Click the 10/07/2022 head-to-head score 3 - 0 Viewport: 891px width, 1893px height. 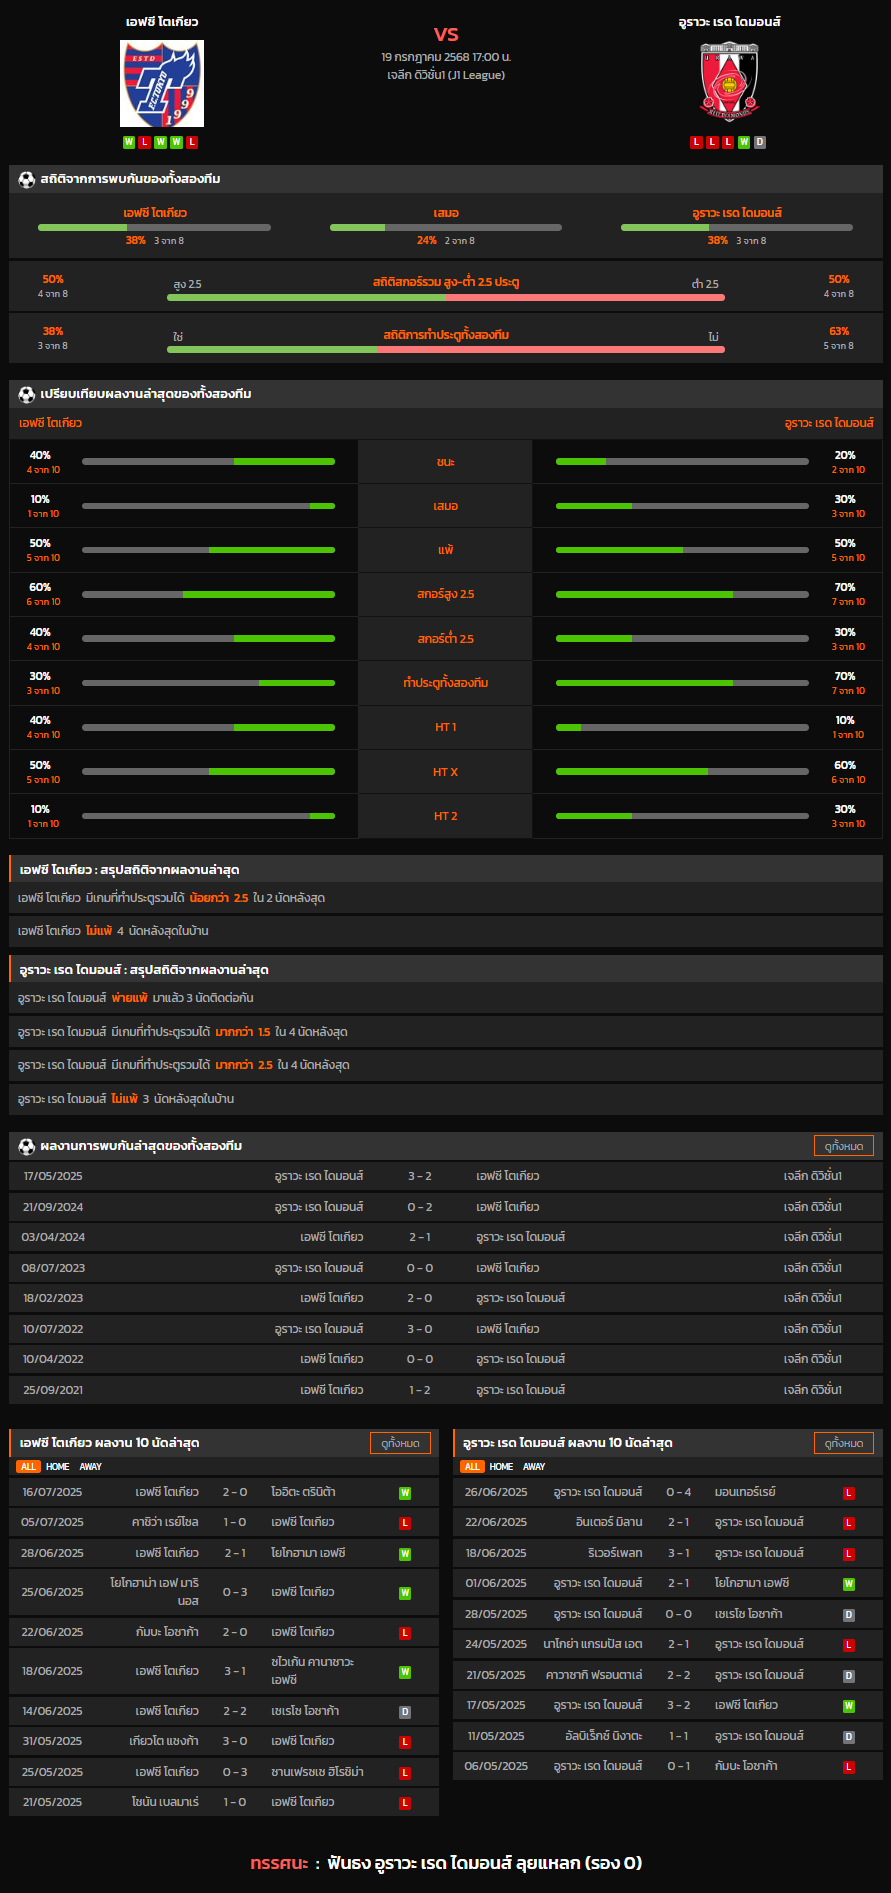420,1329
